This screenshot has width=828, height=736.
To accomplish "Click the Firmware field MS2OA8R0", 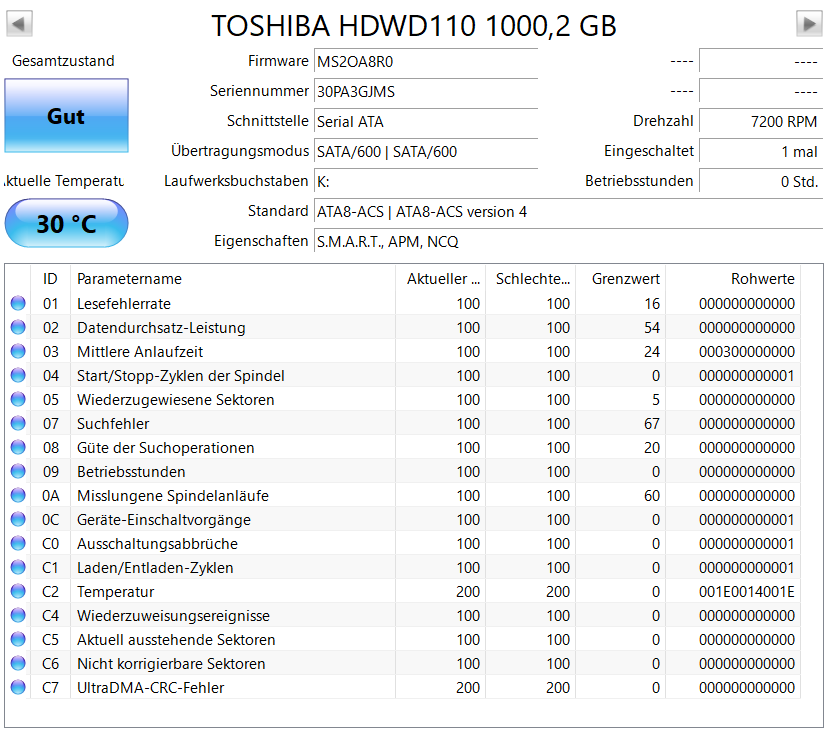I will click(426, 61).
